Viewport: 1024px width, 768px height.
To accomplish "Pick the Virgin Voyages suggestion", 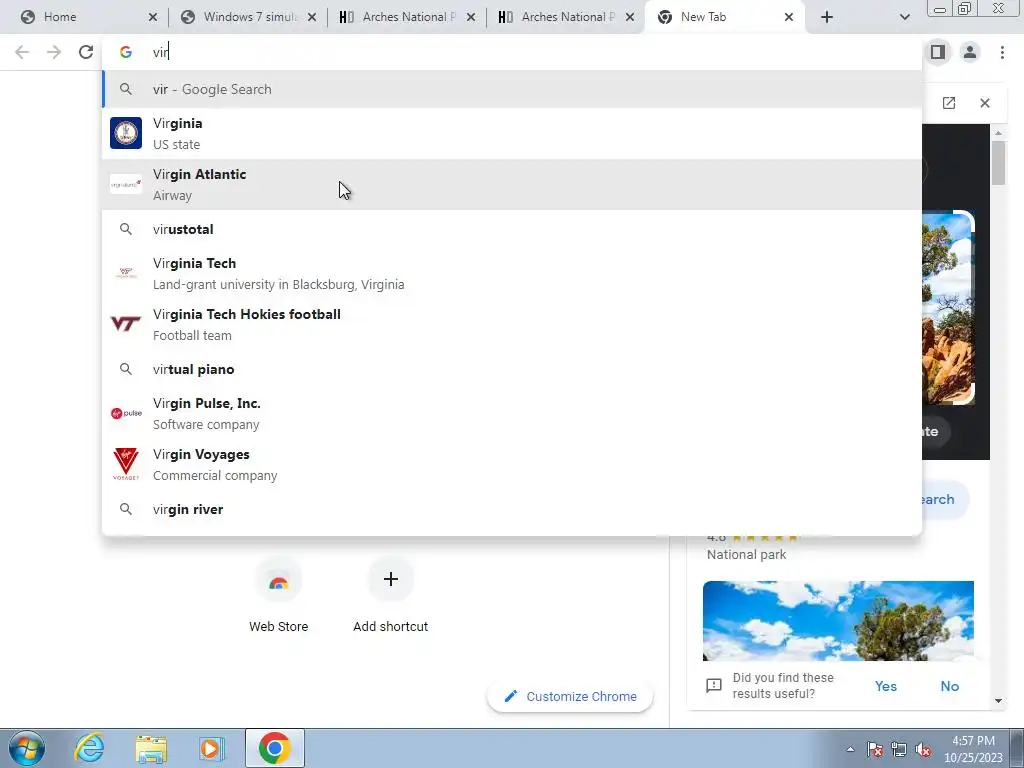I will (512, 464).
